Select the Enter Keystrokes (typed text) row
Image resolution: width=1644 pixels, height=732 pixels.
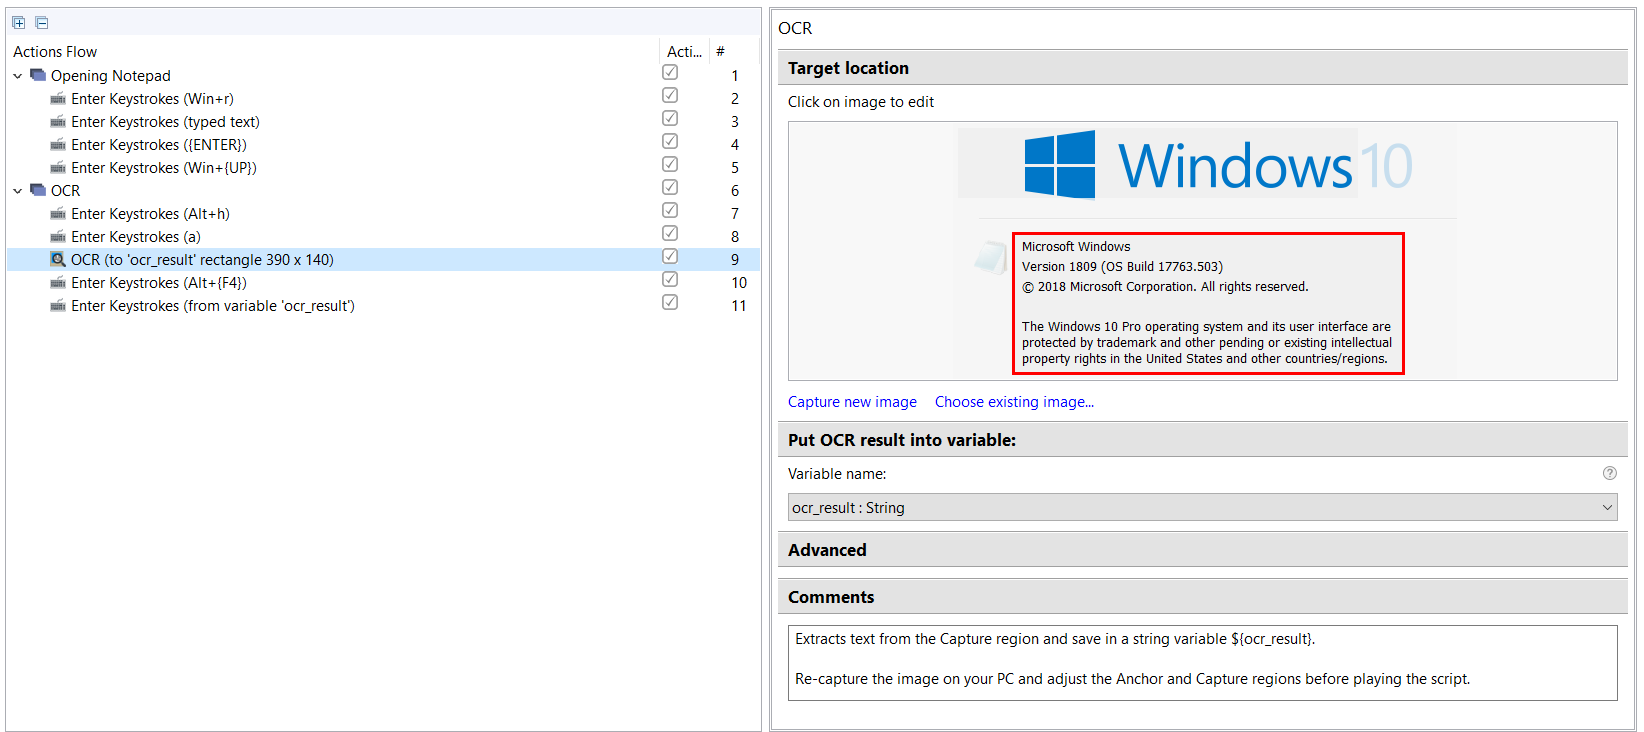(x=383, y=122)
